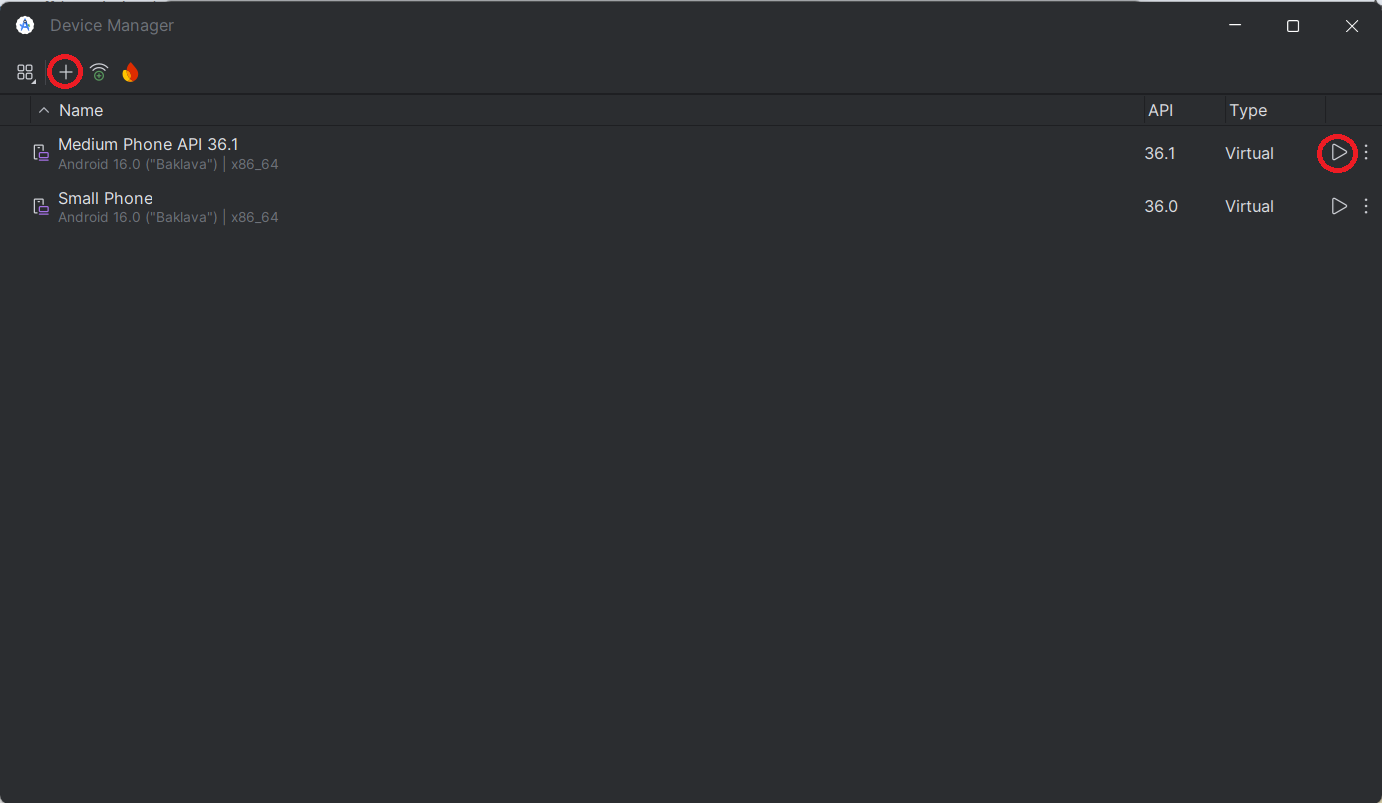
Task: Pair a device using Wi-Fi icon
Action: click(x=98, y=72)
